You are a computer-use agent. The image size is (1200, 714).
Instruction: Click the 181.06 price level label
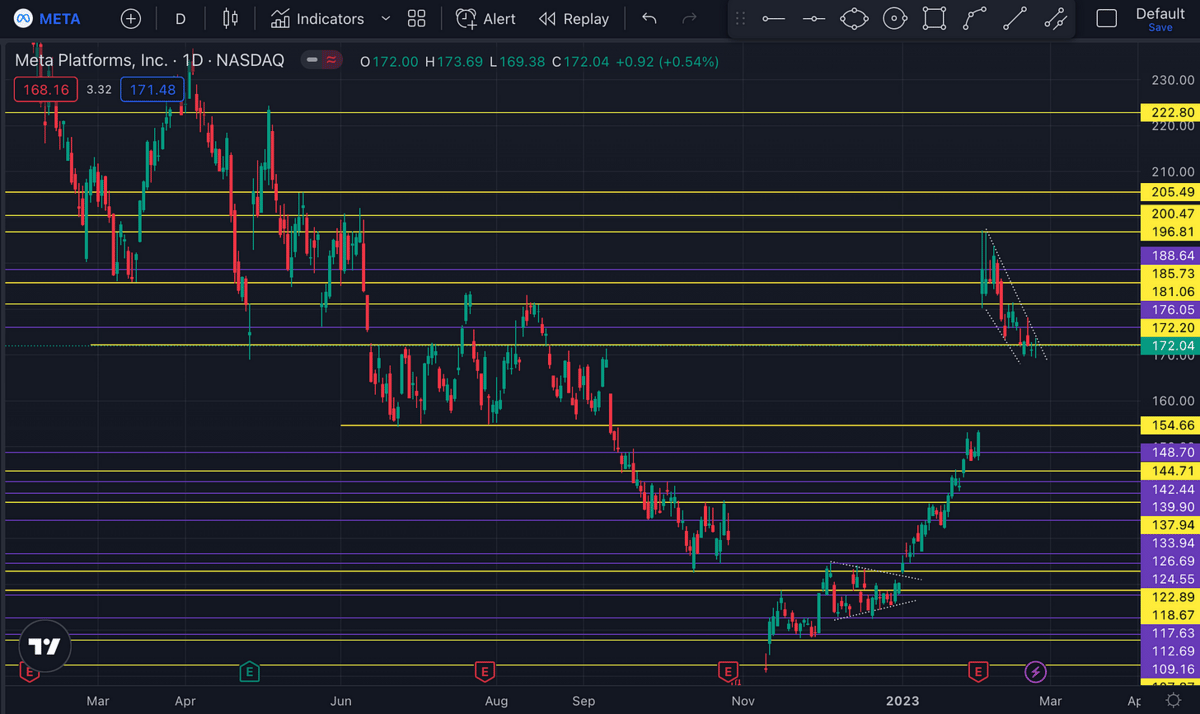[1170, 291]
